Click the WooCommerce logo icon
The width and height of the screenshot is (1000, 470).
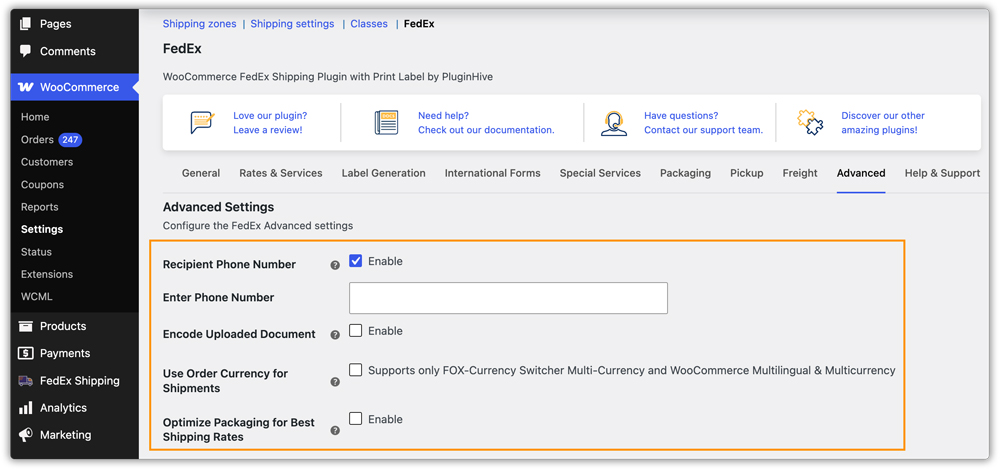pos(26,87)
